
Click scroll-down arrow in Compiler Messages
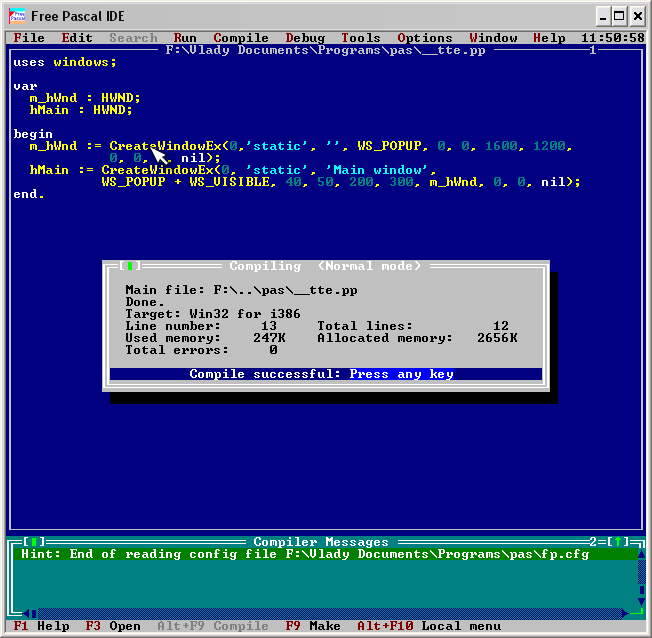pyautogui.click(x=641, y=602)
